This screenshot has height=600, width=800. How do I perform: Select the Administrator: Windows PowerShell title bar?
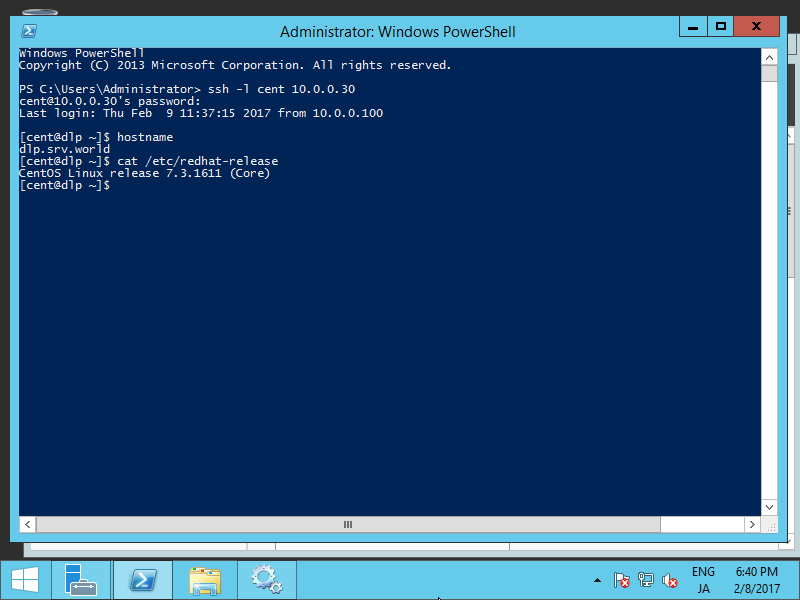397,31
